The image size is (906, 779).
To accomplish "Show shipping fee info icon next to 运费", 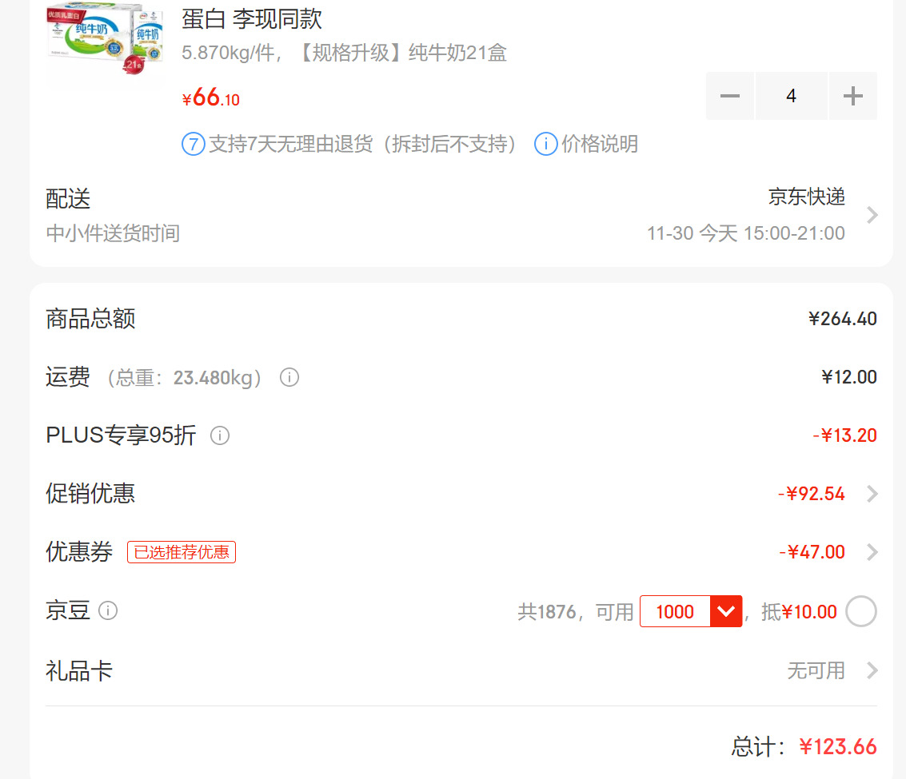I will point(289,377).
